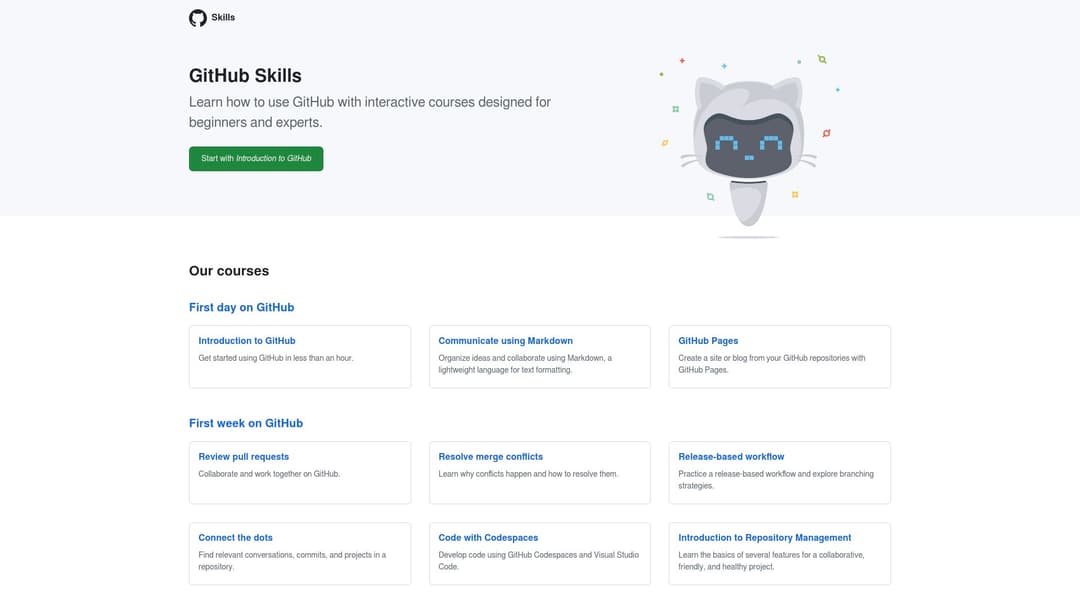
Task: Click Start with Introduction to GitHub button
Action: pyautogui.click(x=256, y=158)
